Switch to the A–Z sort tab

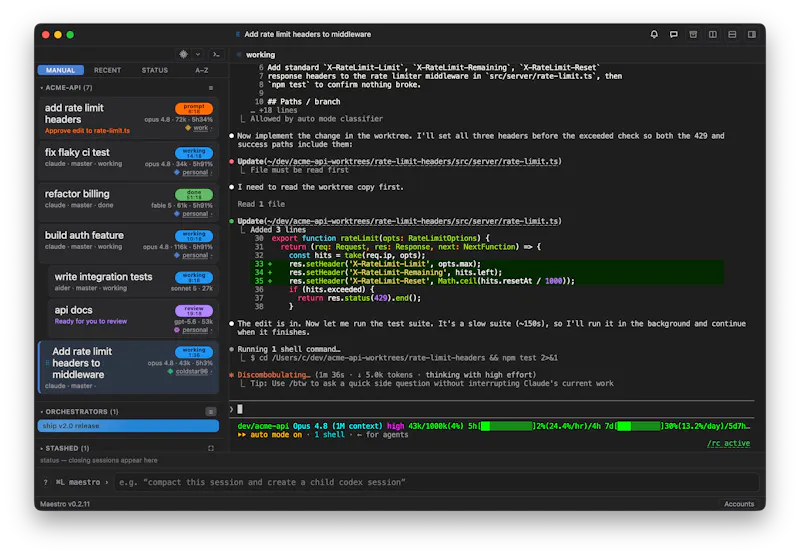click(202, 70)
